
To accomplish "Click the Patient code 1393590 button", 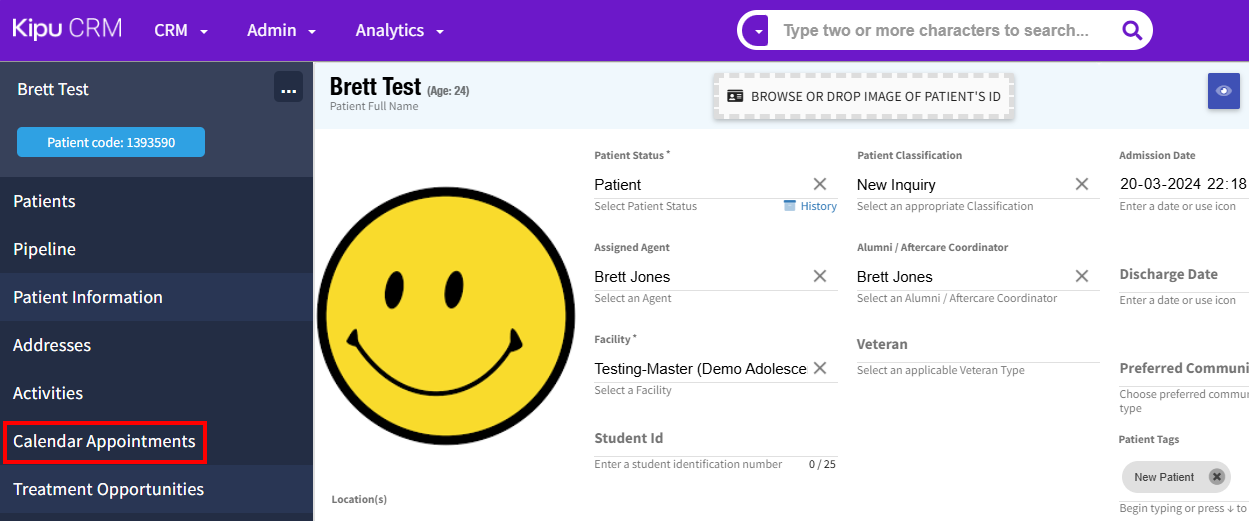I will point(111,142).
